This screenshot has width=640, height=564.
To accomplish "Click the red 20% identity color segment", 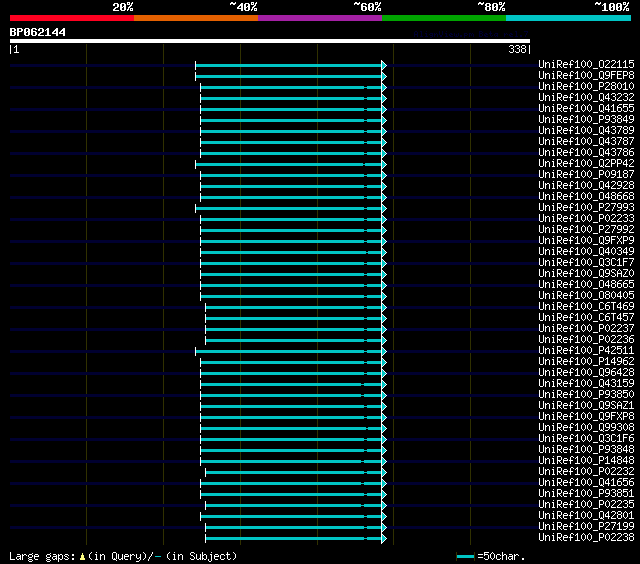I will tap(72, 18).
